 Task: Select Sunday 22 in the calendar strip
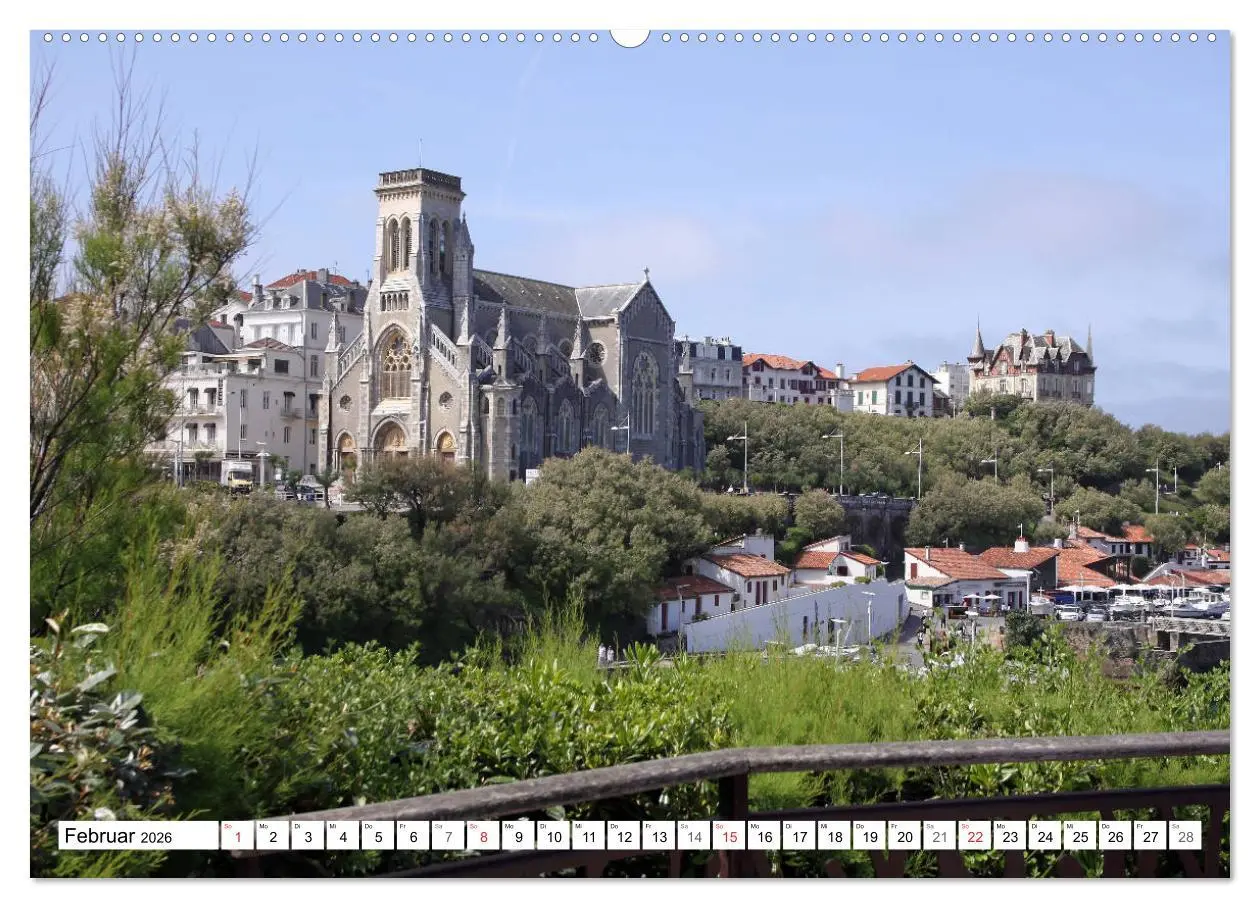click(974, 836)
